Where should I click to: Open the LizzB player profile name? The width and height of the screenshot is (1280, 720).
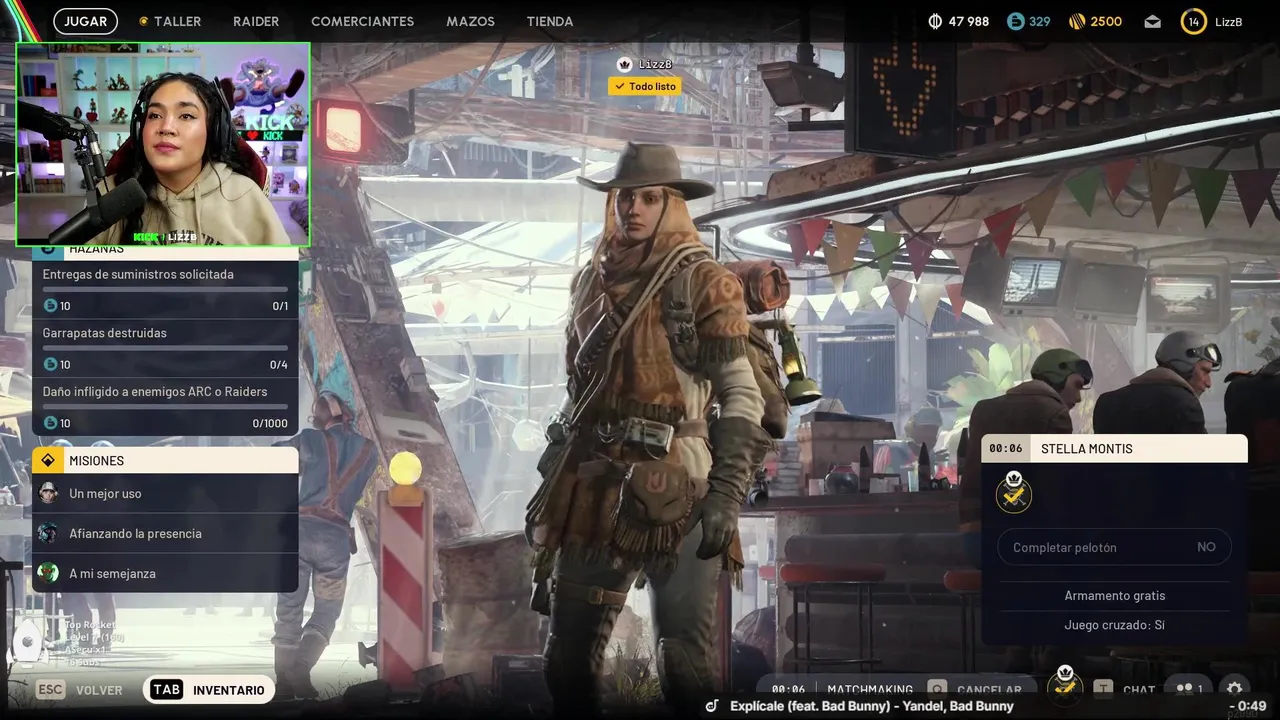[1228, 22]
